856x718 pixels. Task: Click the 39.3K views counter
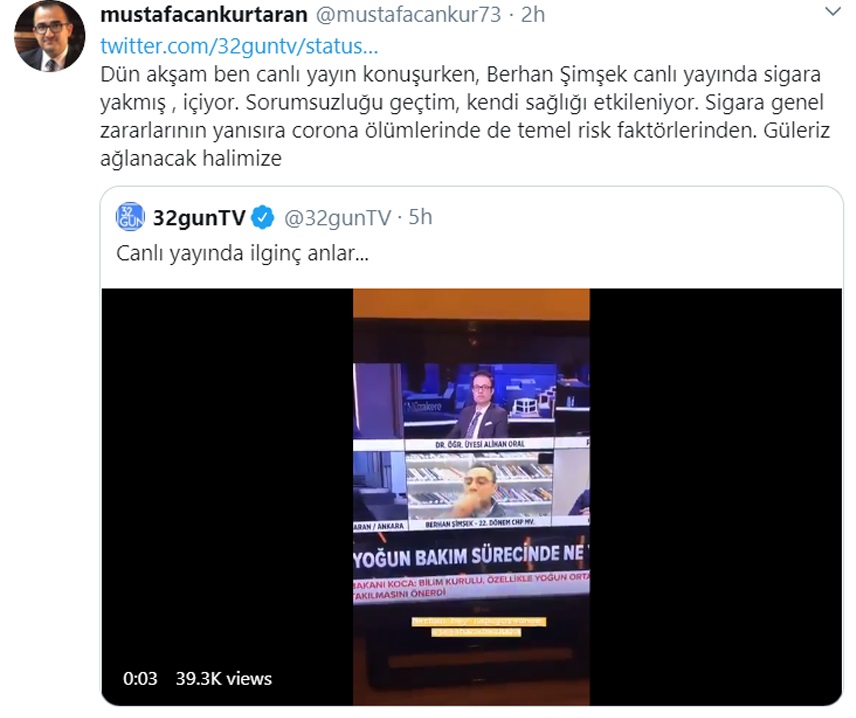(224, 678)
